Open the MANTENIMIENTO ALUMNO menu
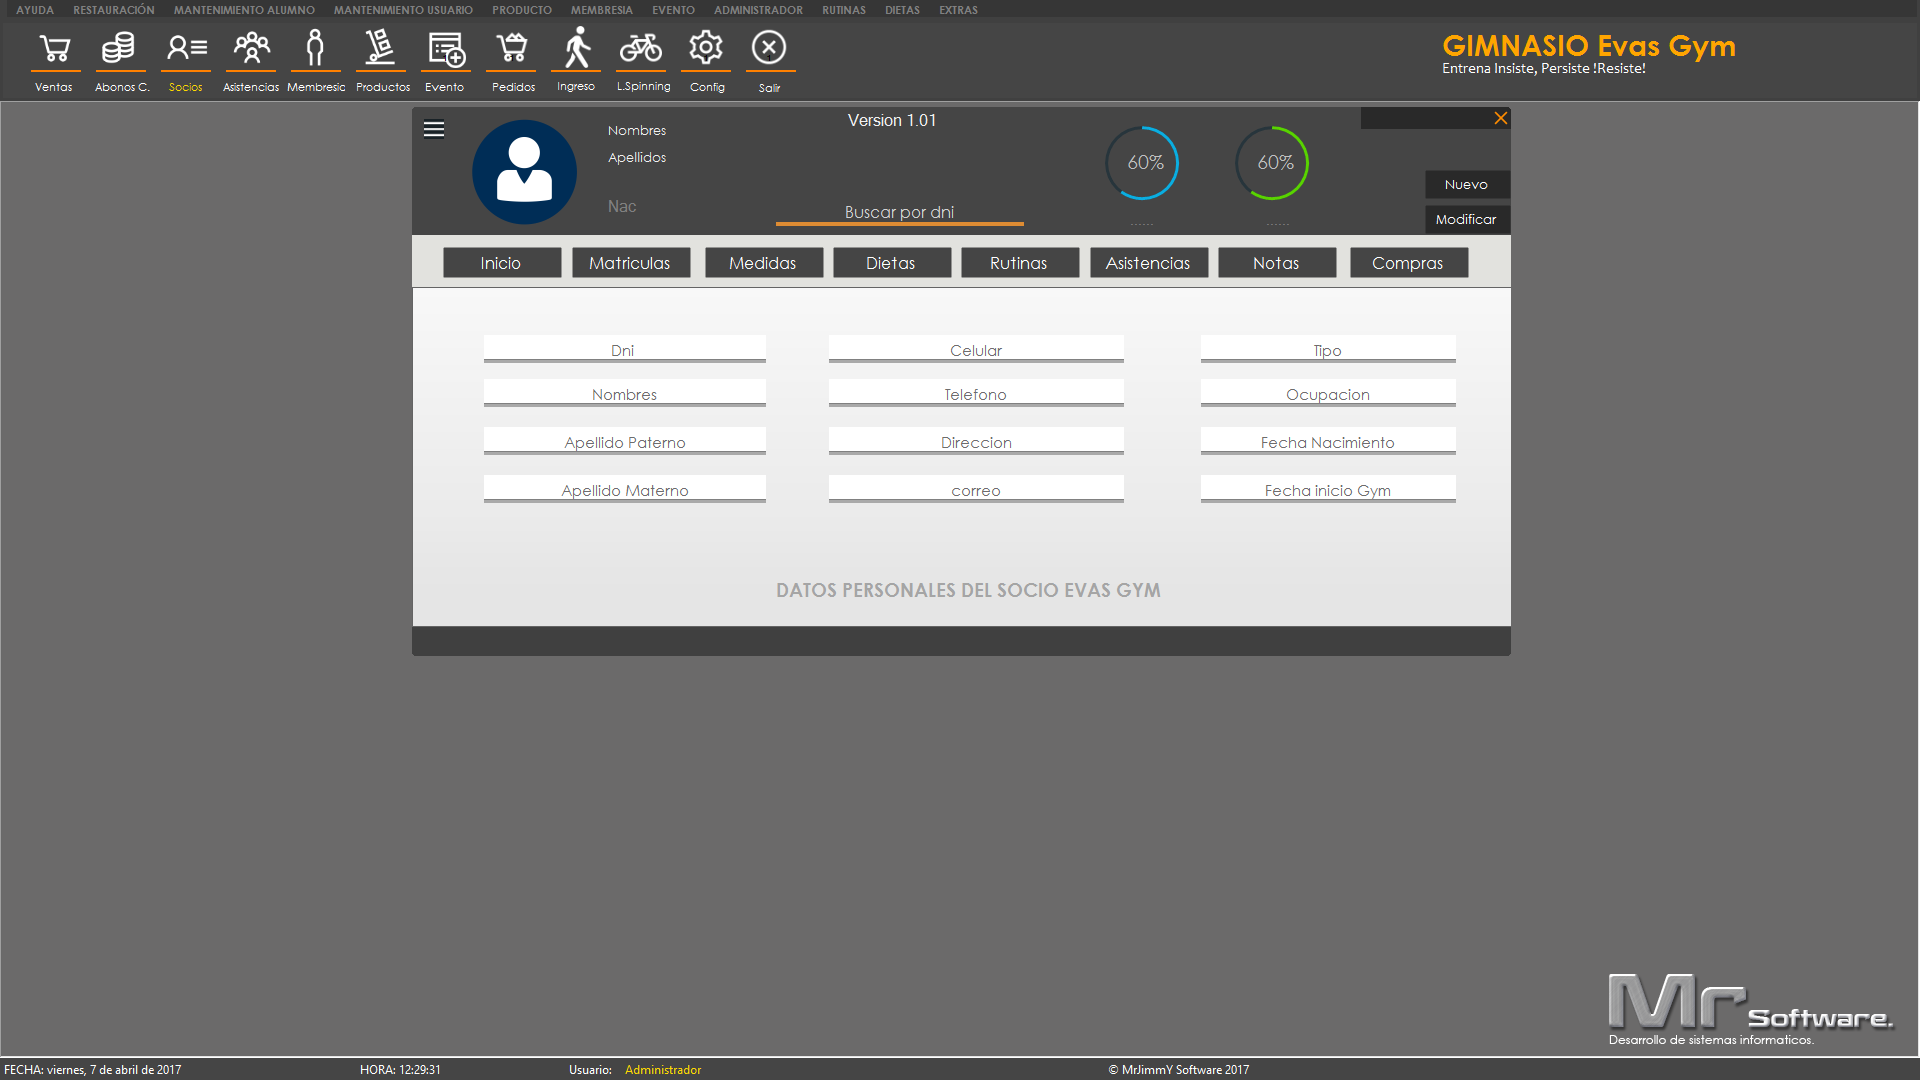Screen dimensions: 1920x1080 click(x=244, y=10)
